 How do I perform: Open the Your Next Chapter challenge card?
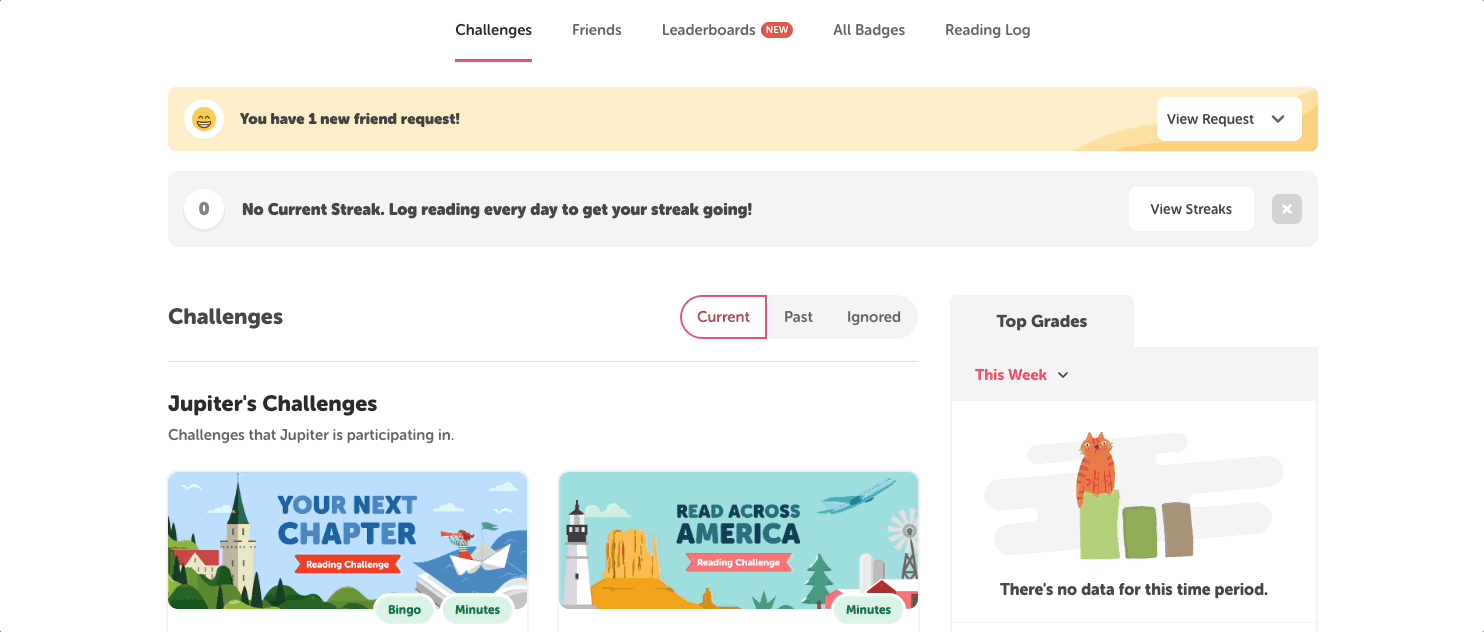pyautogui.click(x=347, y=541)
